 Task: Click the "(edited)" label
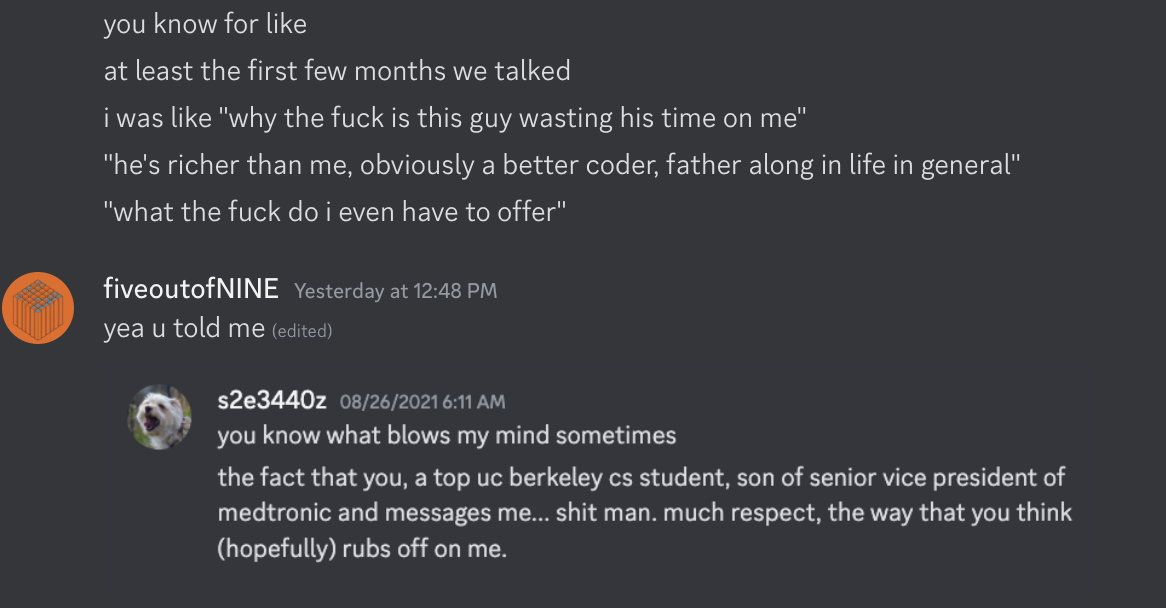pyautogui.click(x=302, y=330)
